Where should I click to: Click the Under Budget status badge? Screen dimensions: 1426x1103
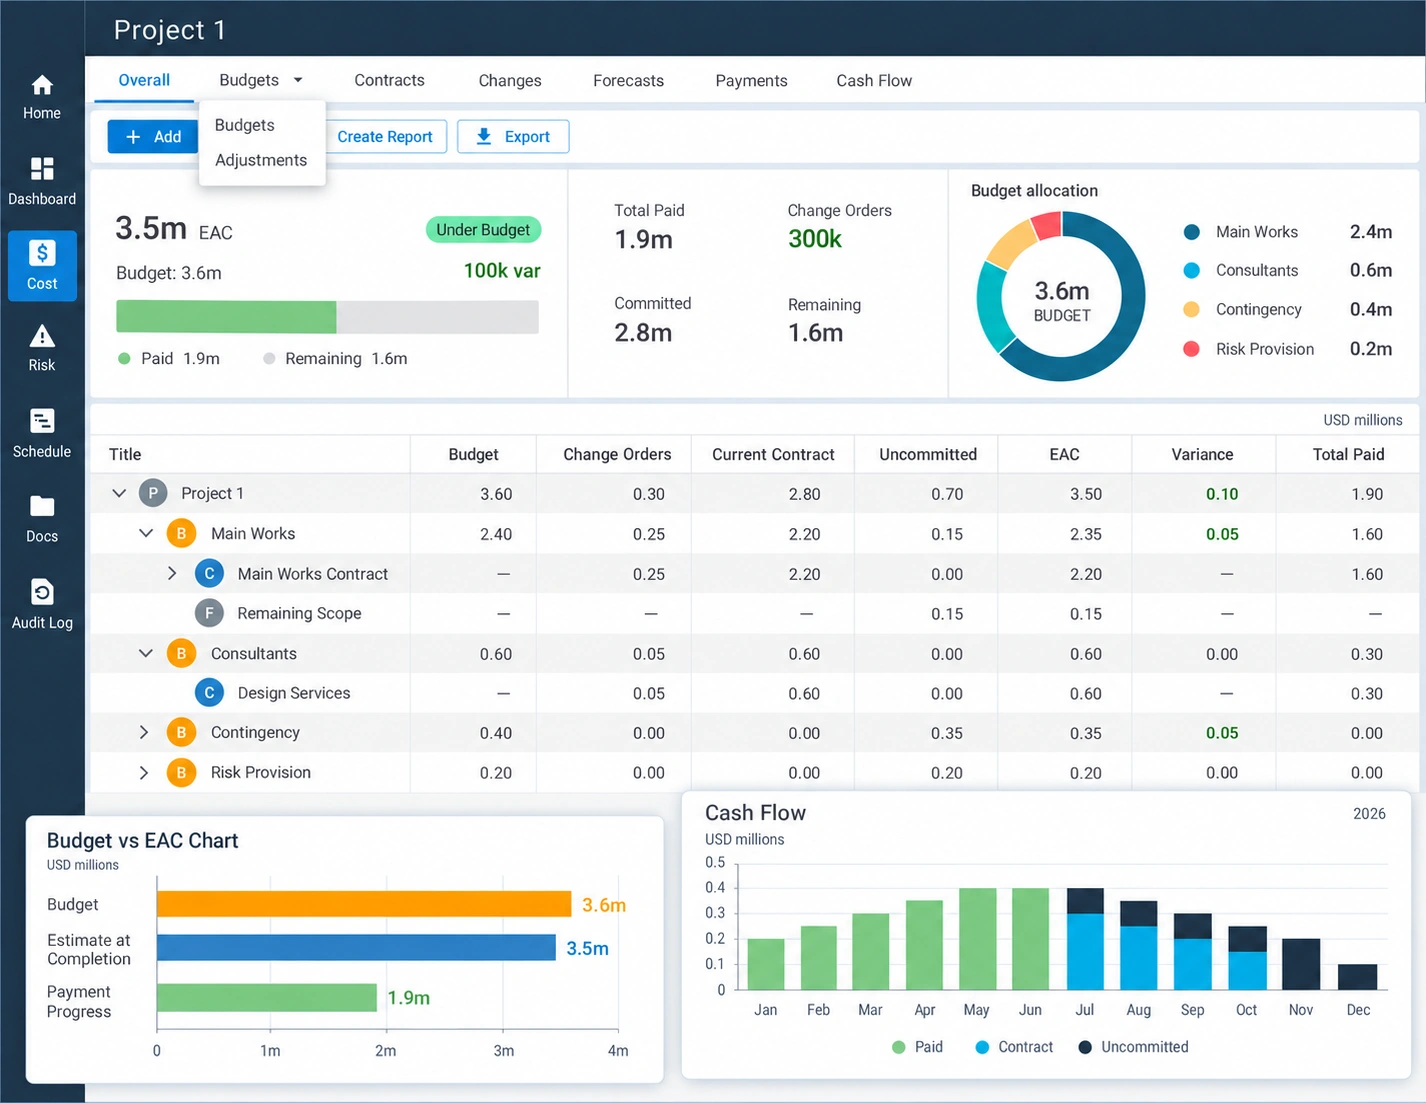483,230
